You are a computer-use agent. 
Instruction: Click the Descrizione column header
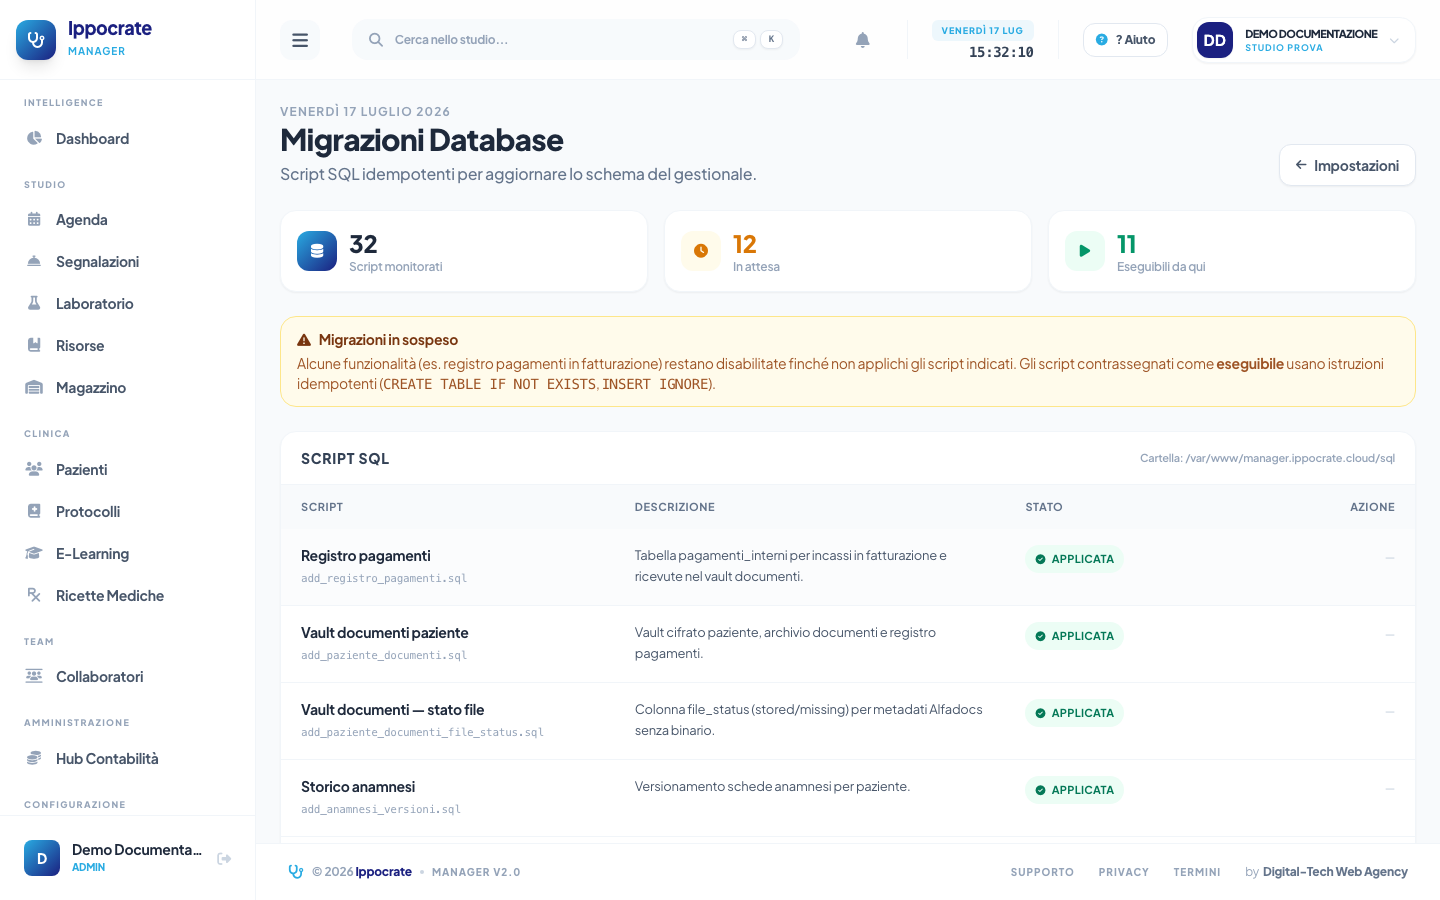pyautogui.click(x=675, y=507)
